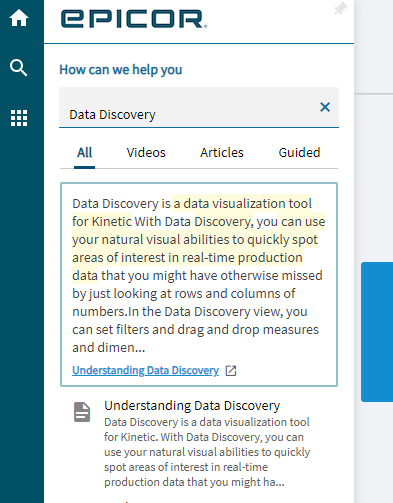The image size is (393, 503).
Task: Switch to the All tab
Action: [84, 153]
